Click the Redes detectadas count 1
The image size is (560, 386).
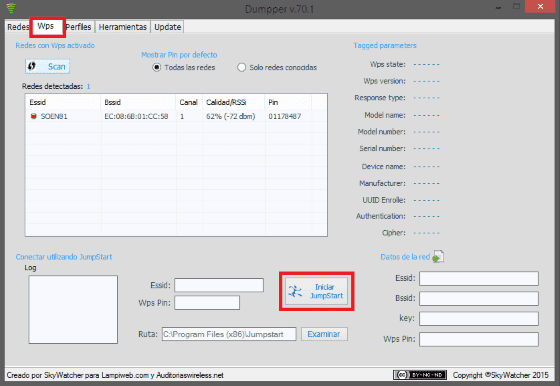[88, 86]
